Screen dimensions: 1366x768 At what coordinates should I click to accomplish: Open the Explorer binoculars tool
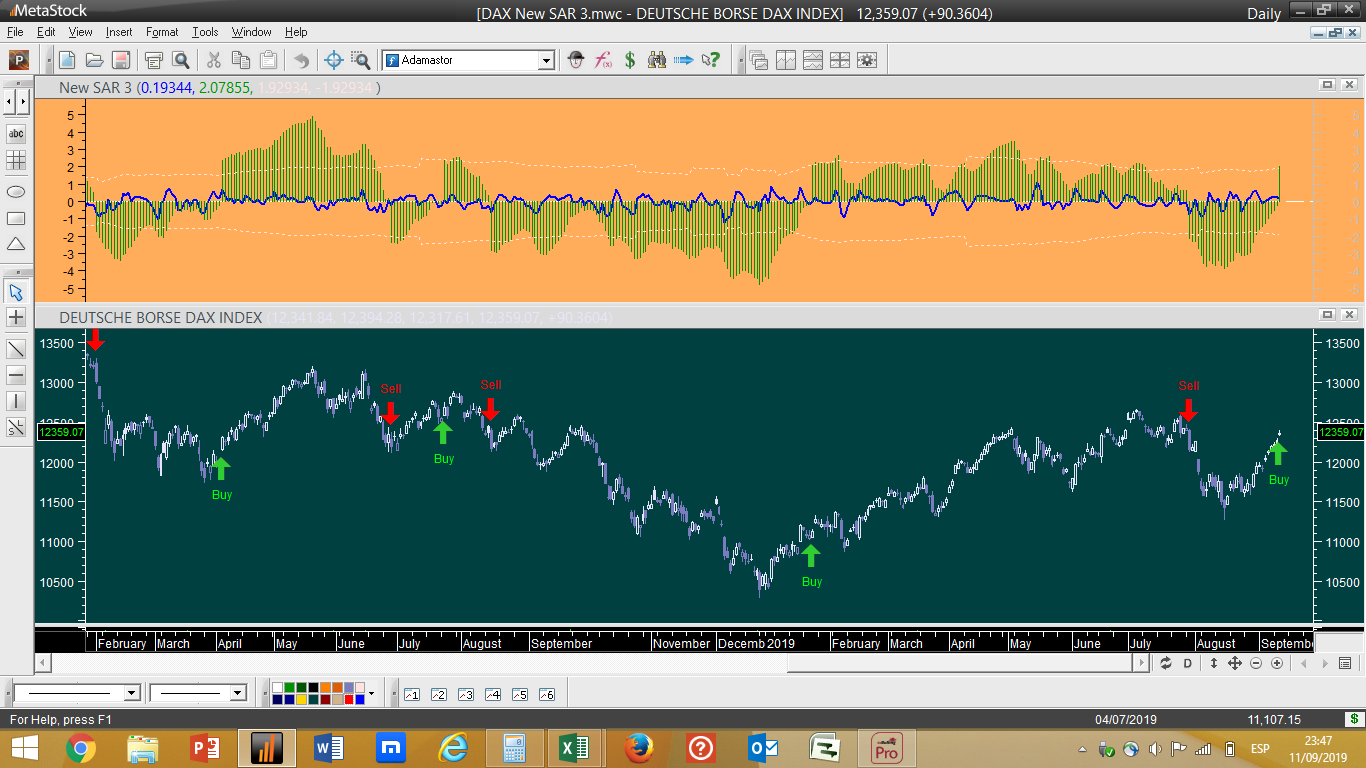point(657,60)
